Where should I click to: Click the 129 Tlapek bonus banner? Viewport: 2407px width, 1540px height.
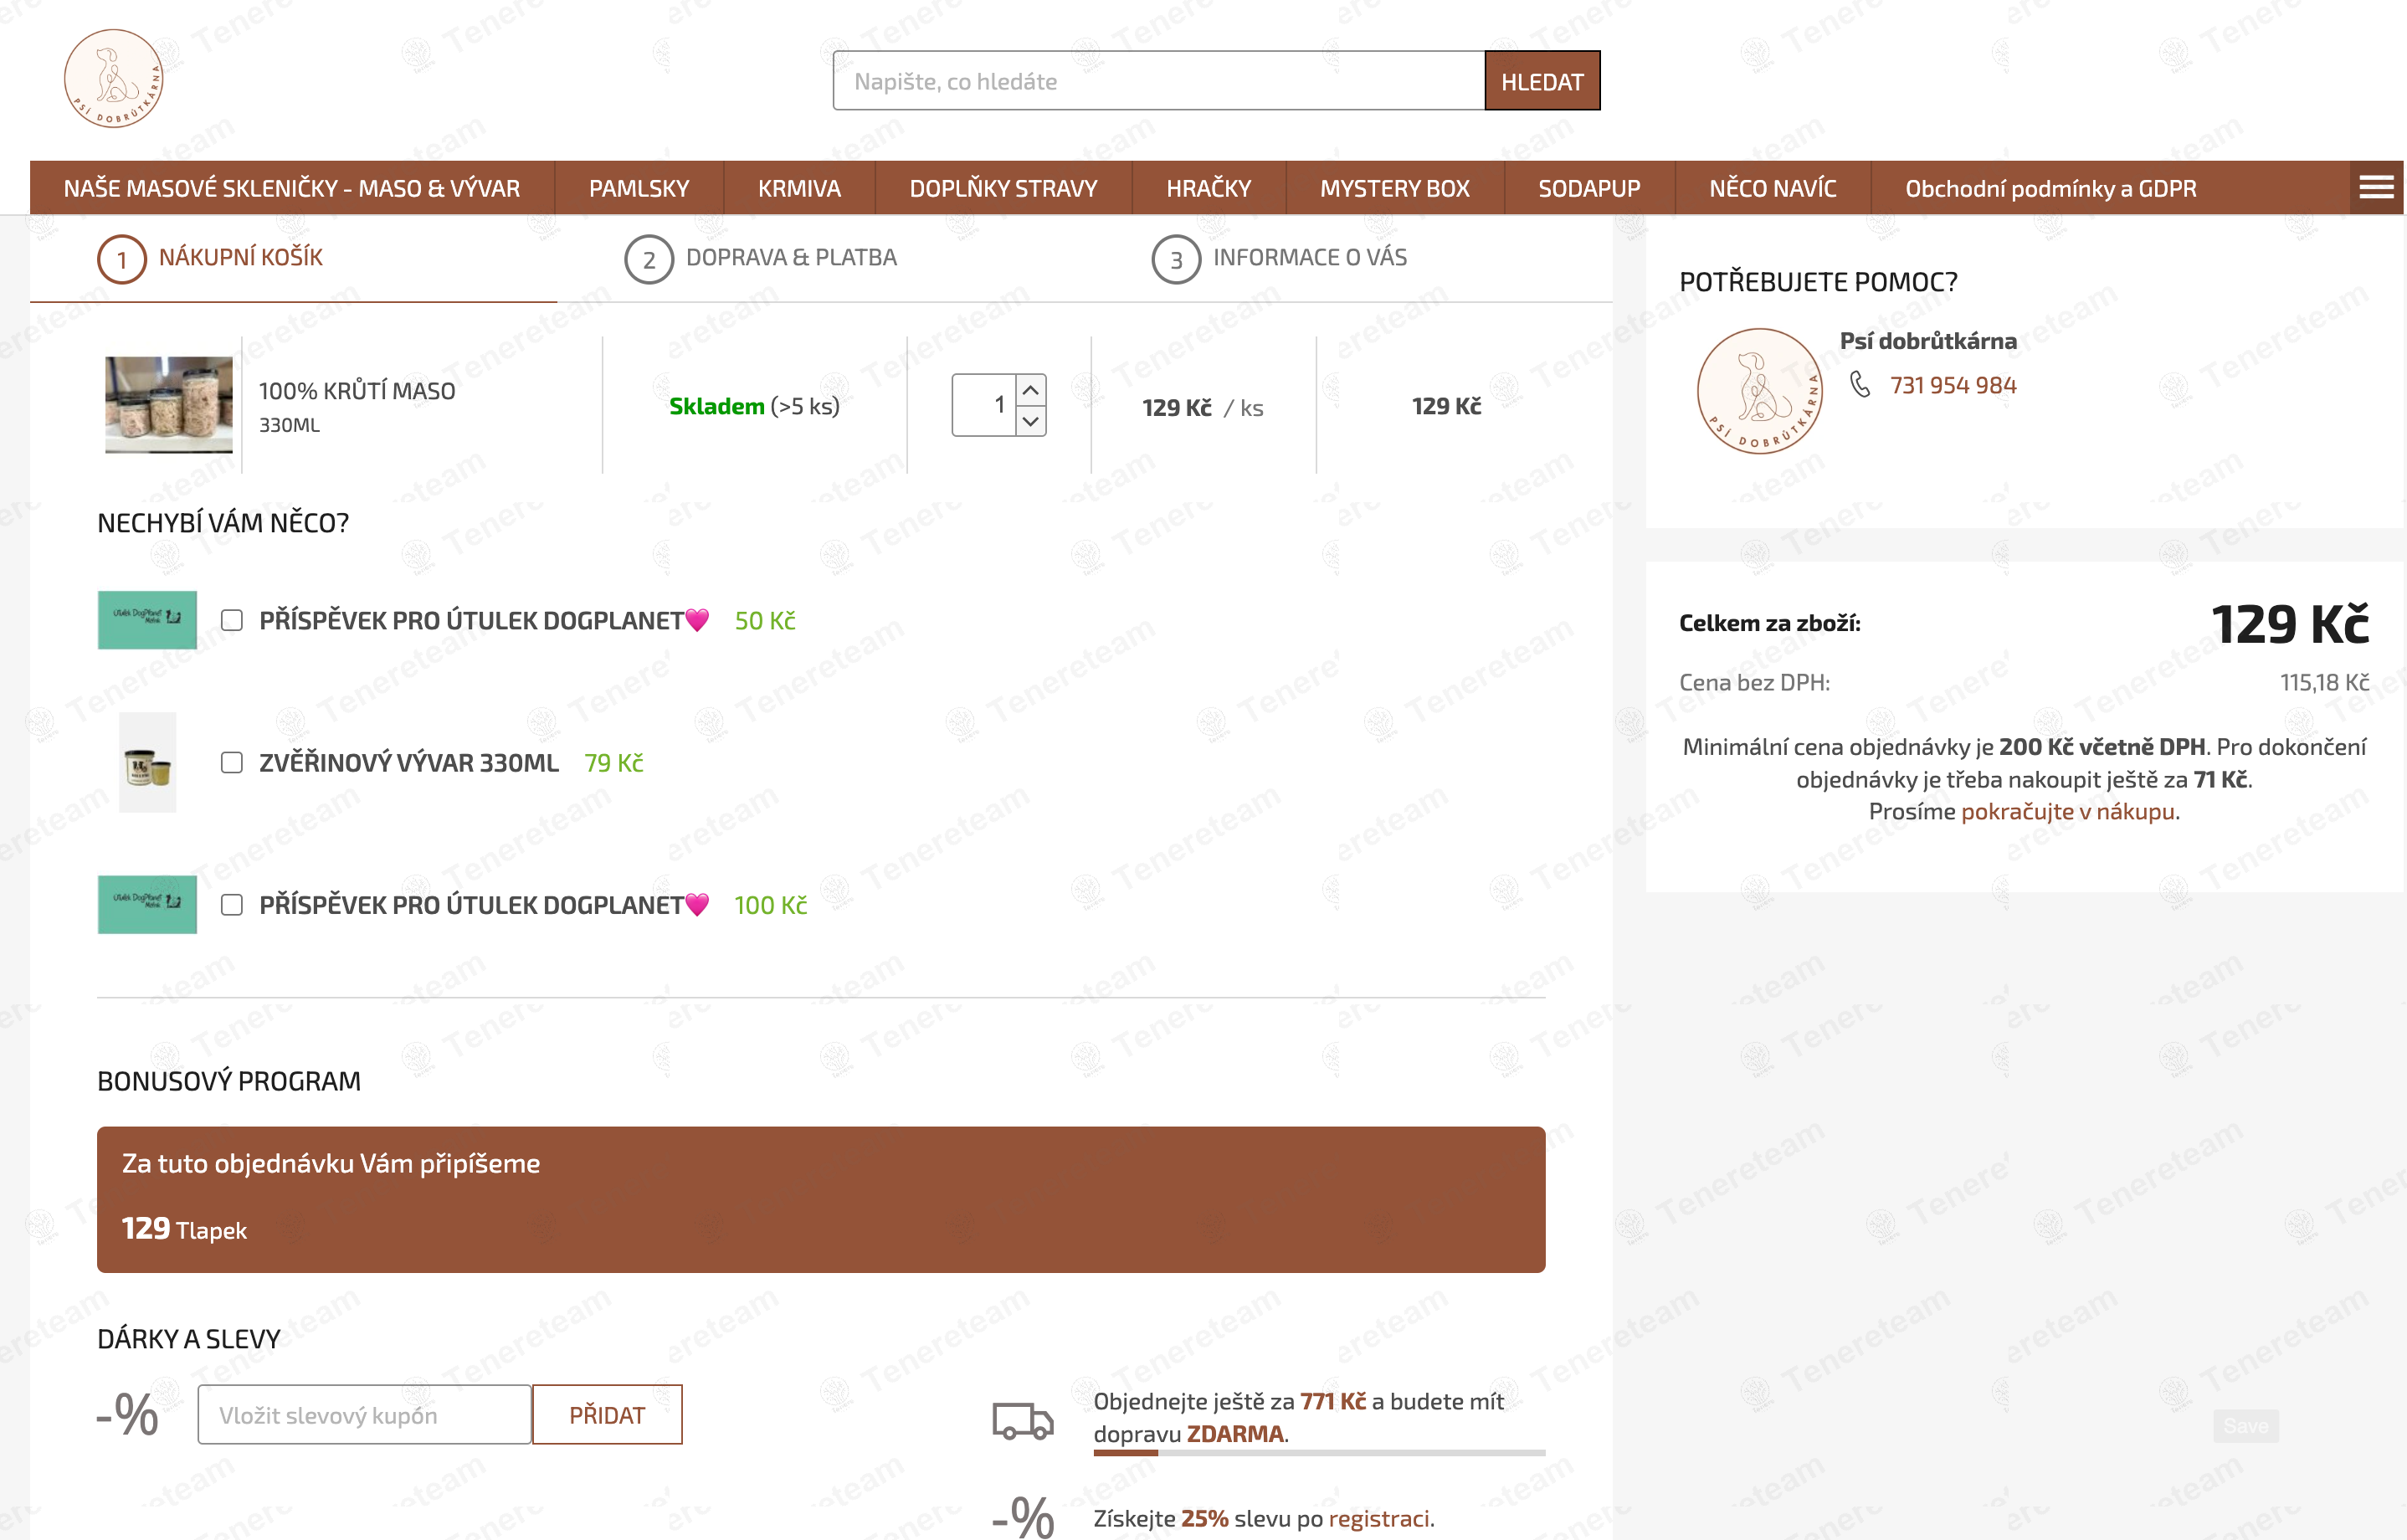tap(821, 1199)
